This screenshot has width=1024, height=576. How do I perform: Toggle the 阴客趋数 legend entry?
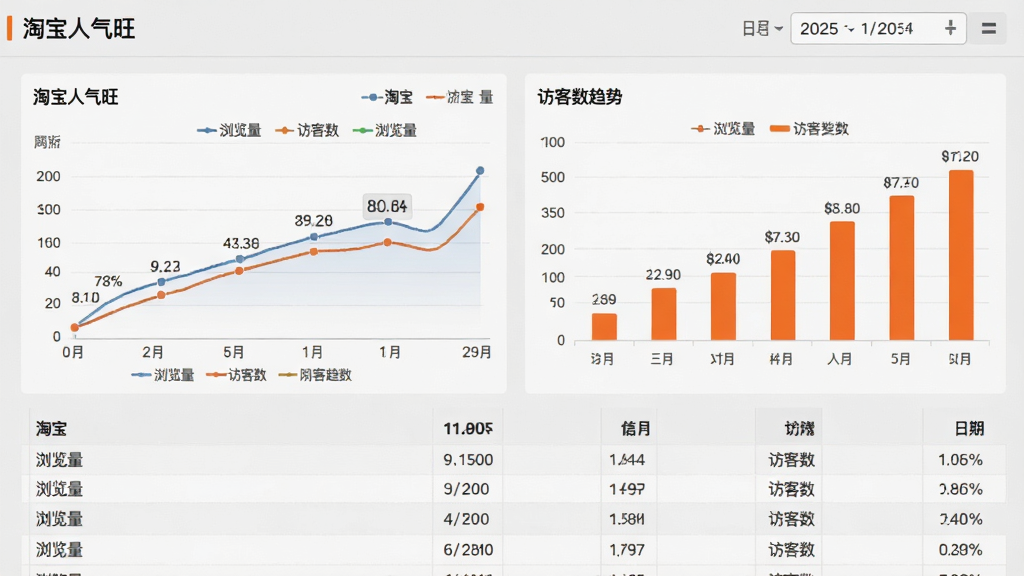315,375
